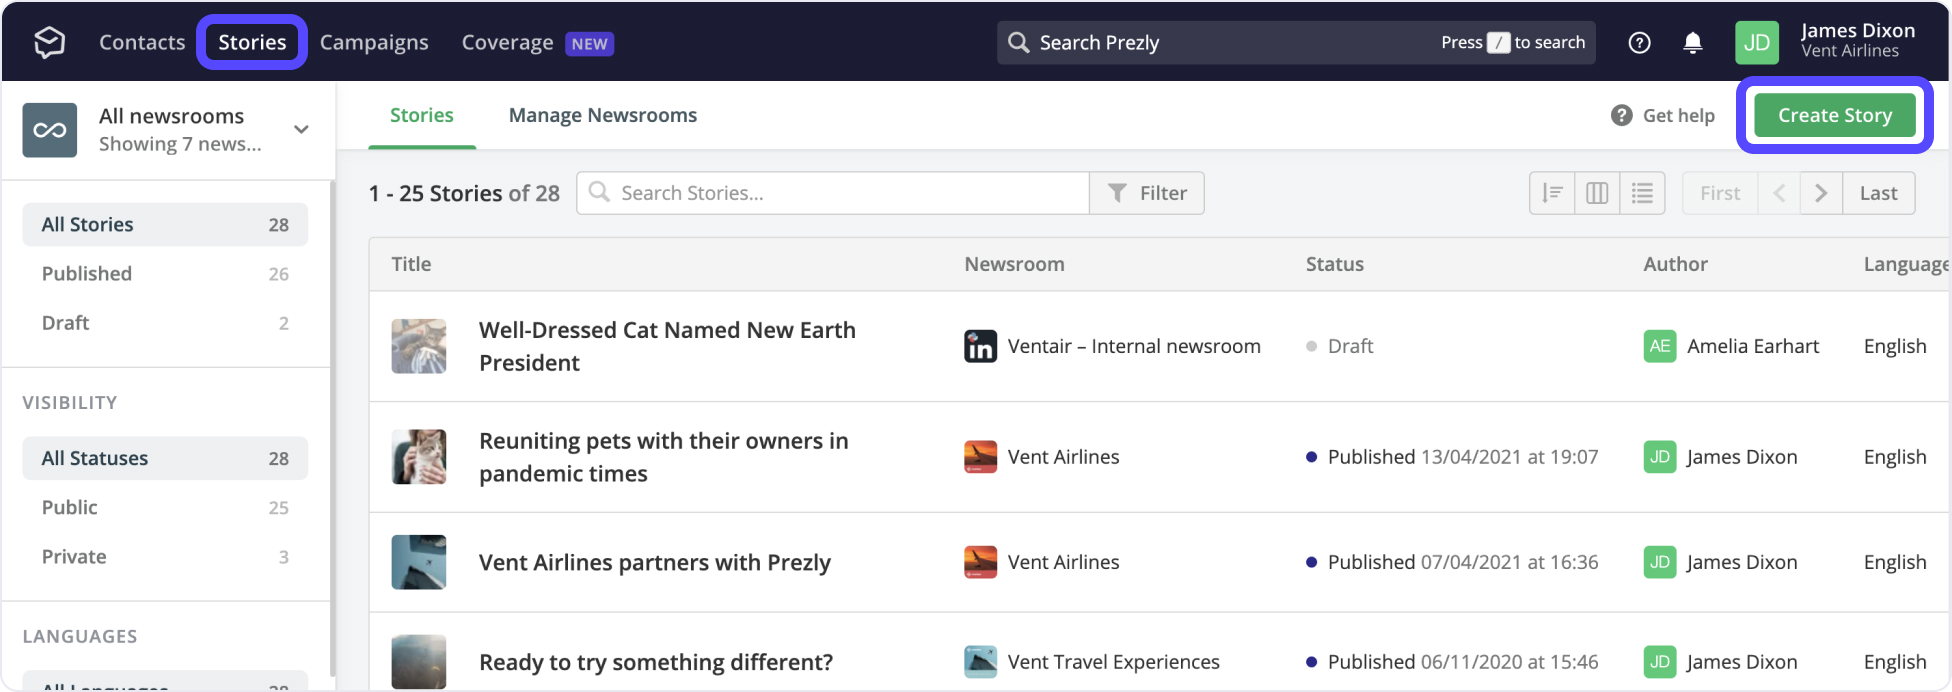Click the Vent Travel Experiences newsroom name
This screenshot has width=1952, height=692.
click(1114, 662)
